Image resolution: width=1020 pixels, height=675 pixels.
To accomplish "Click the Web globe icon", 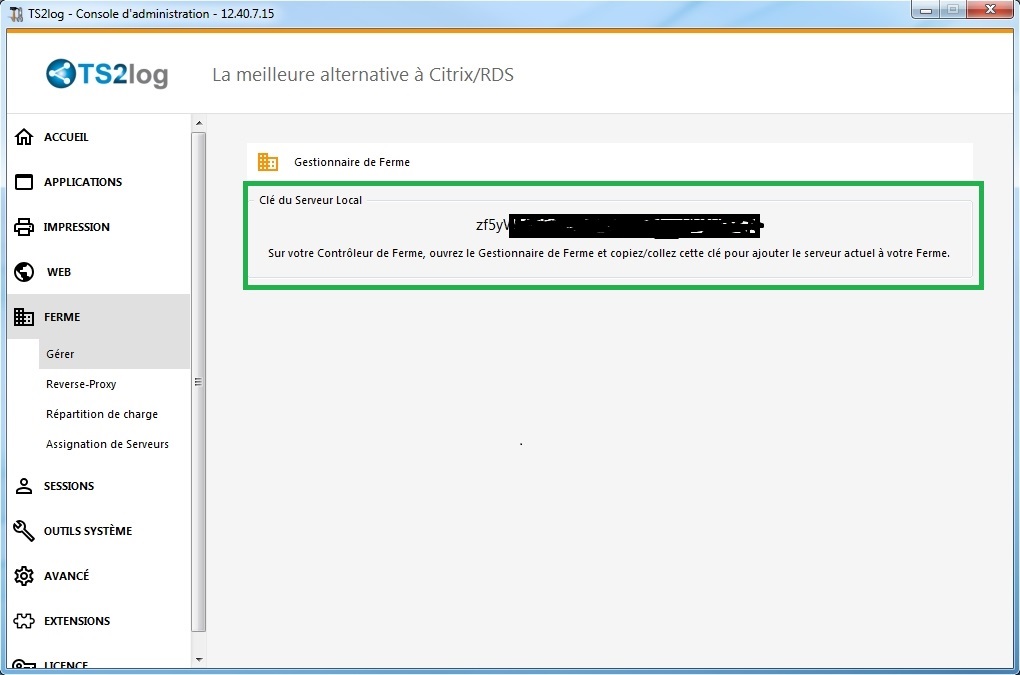I will point(24,272).
